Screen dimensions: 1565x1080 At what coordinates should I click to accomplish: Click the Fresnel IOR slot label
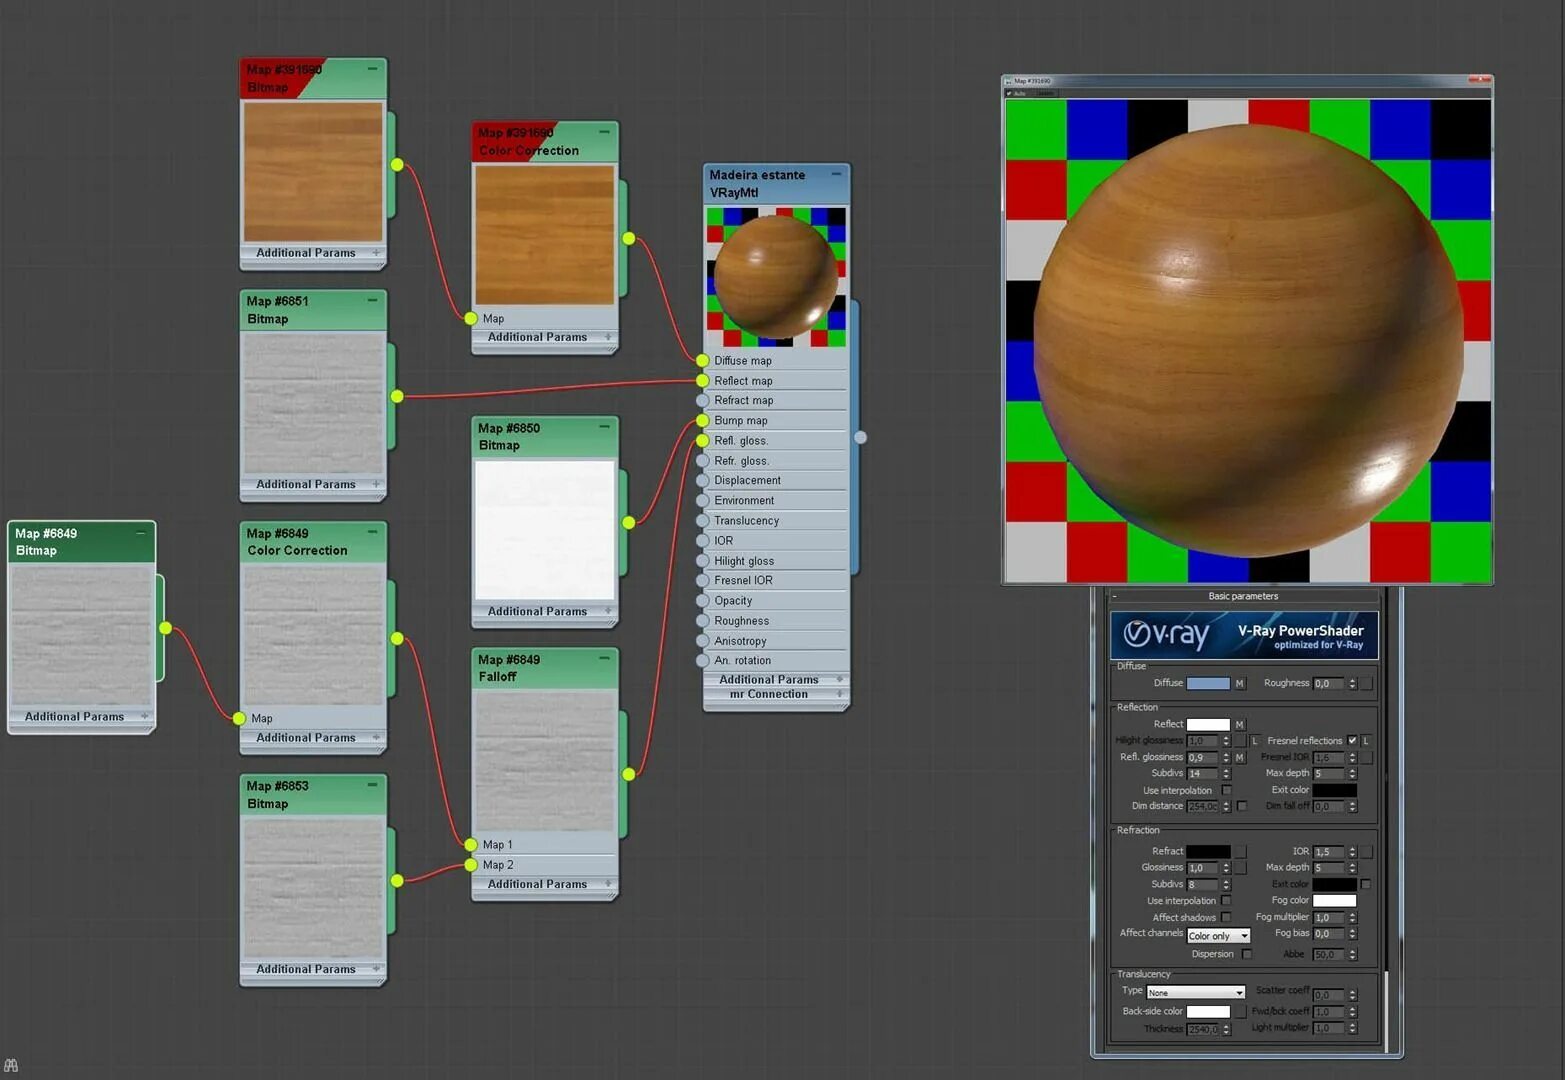point(743,581)
